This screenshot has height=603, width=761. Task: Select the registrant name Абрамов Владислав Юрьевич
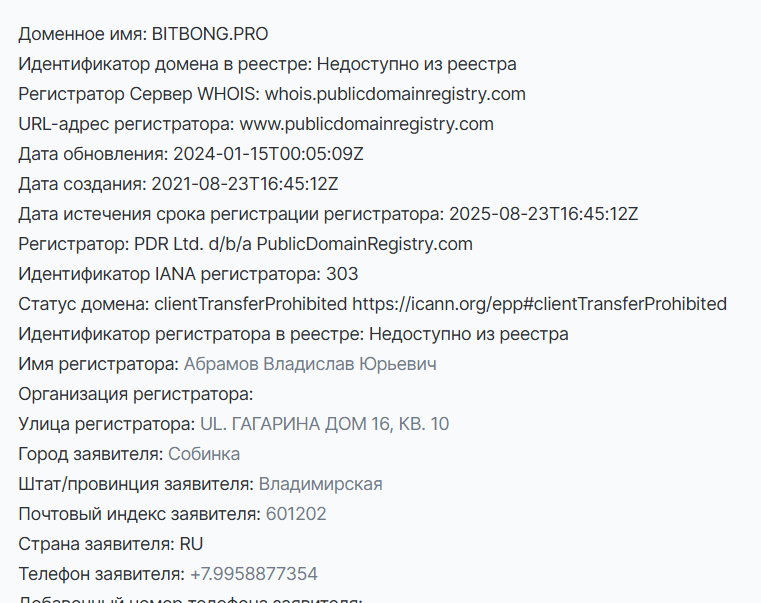tap(310, 364)
